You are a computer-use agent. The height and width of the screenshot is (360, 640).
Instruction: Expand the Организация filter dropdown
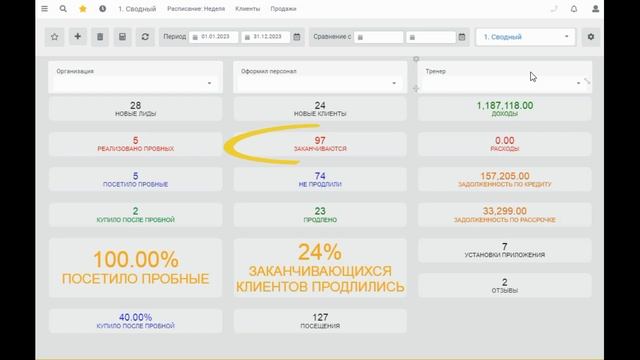click(x=136, y=83)
